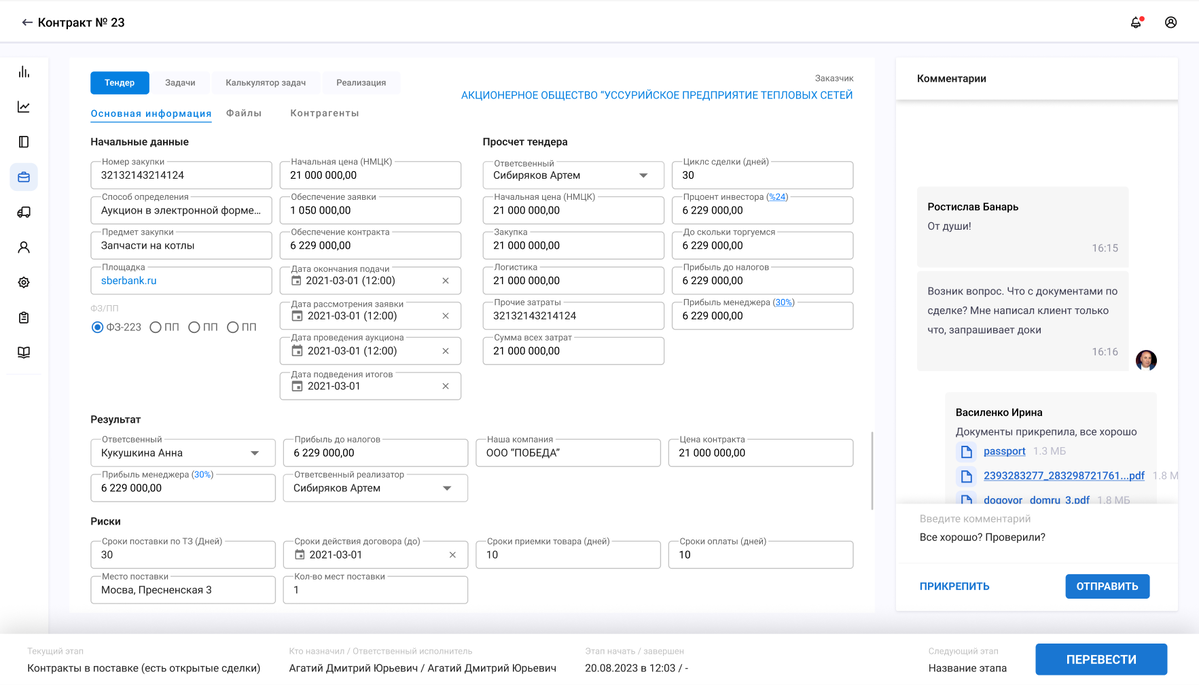Screen dimensions: 1199x685
Task: Select the Контрагенты subtab
Action: [324, 113]
